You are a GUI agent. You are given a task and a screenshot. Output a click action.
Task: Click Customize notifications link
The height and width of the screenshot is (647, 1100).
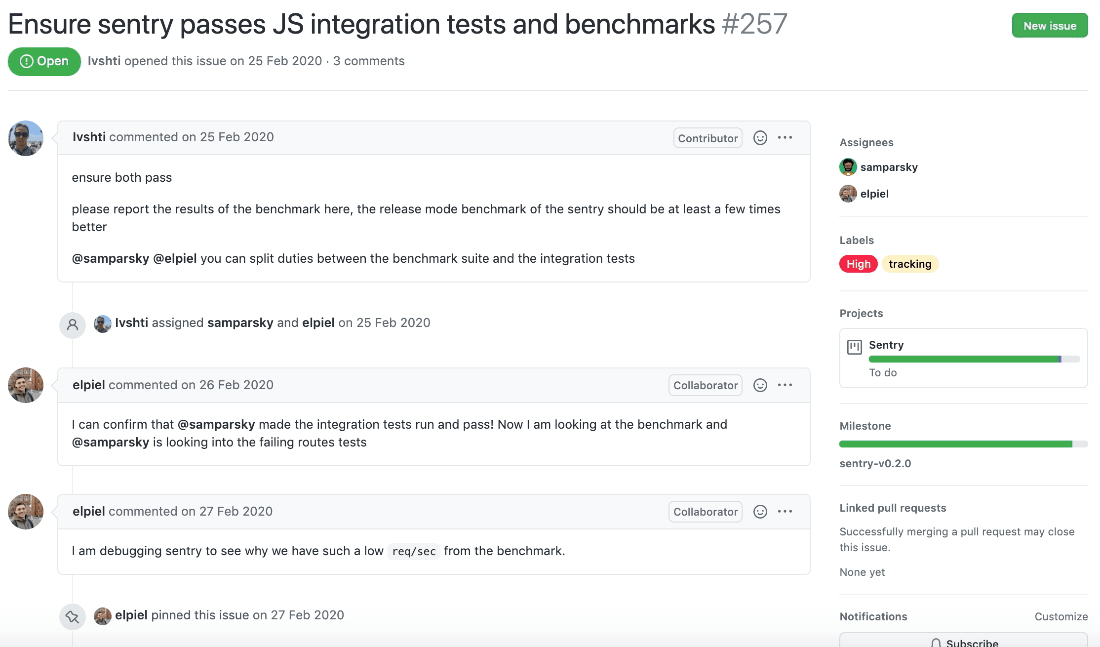coord(1061,616)
